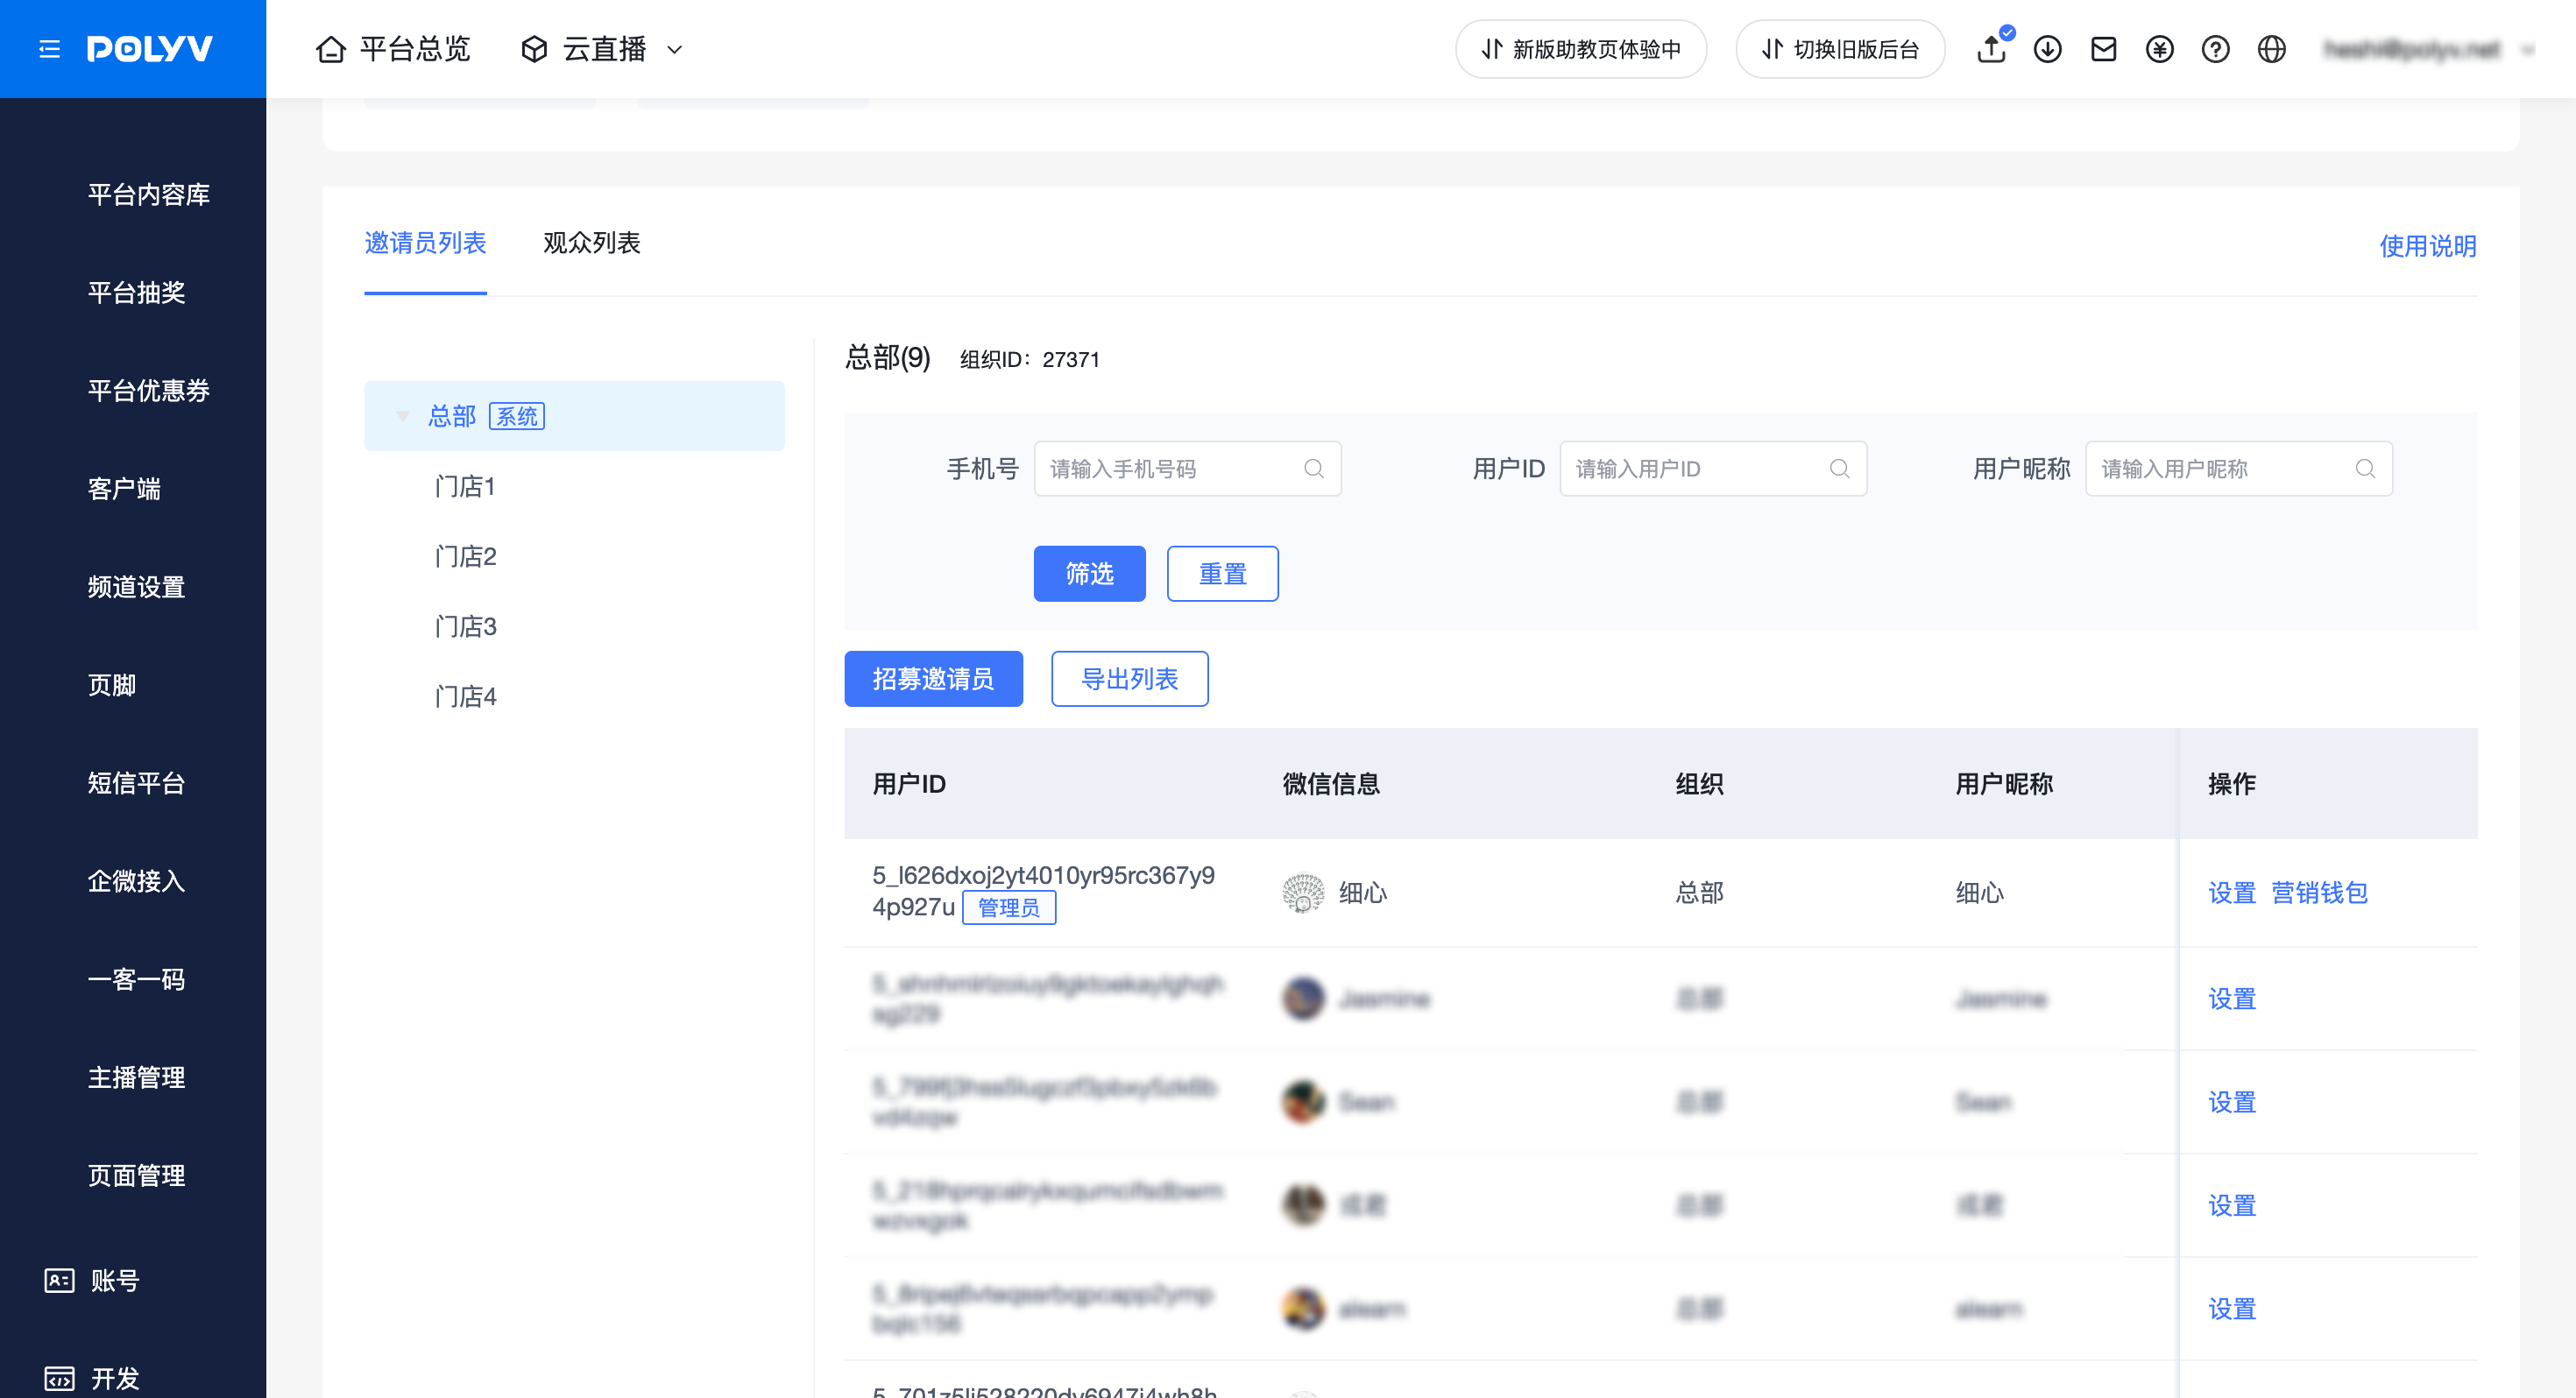
Task: Open 页脚 in the sidebar
Action: pyautogui.click(x=112, y=684)
